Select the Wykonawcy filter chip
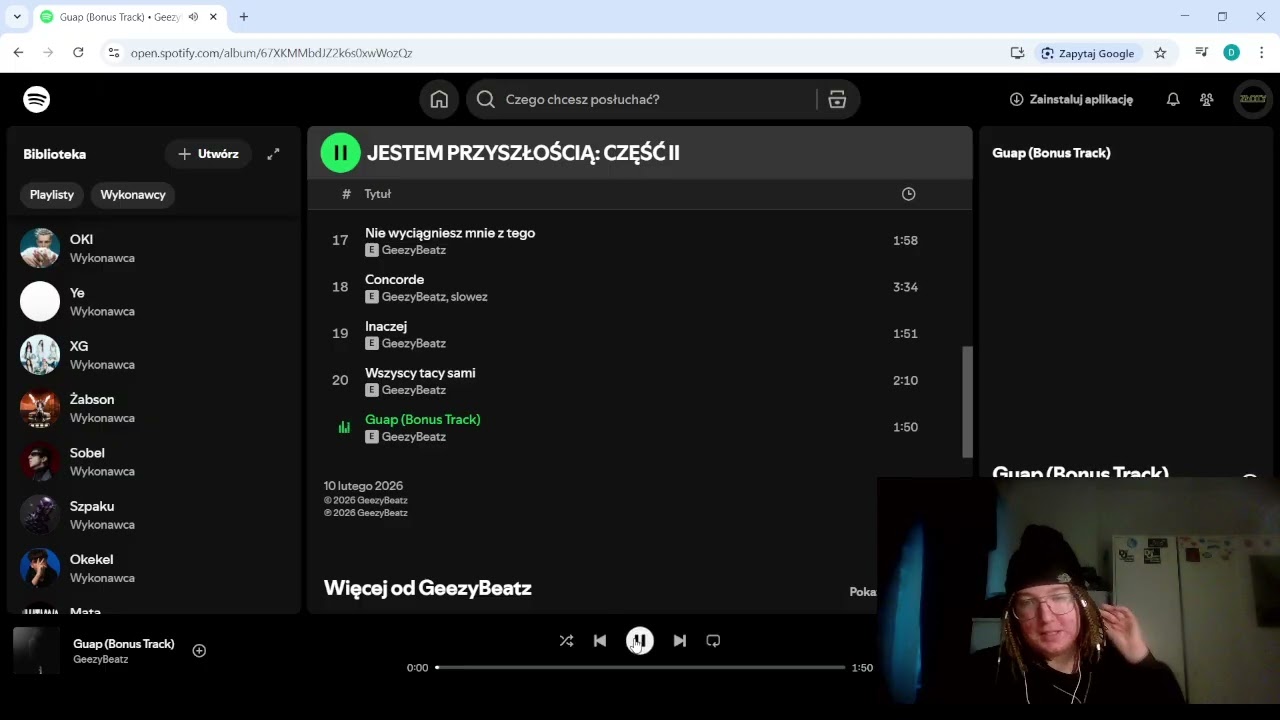The image size is (1280, 720). click(133, 195)
